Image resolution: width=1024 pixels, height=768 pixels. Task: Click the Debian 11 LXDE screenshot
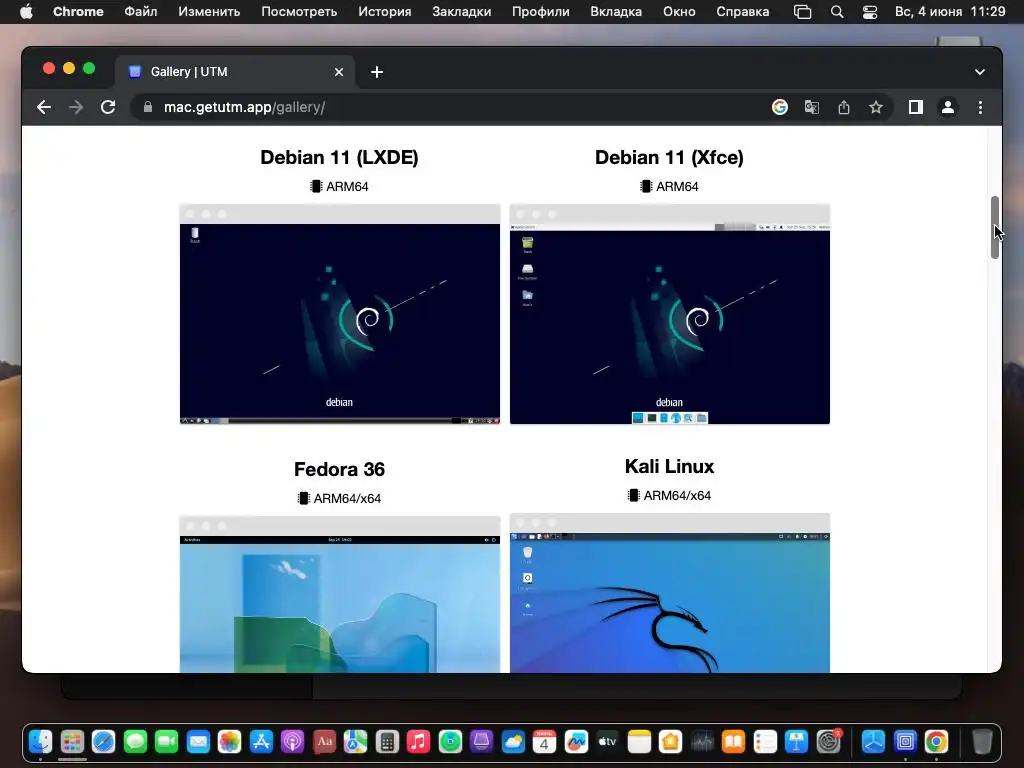tap(340, 314)
